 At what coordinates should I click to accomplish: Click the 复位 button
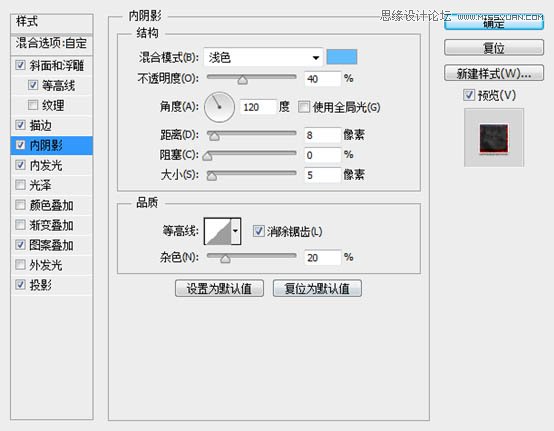pyautogui.click(x=494, y=47)
